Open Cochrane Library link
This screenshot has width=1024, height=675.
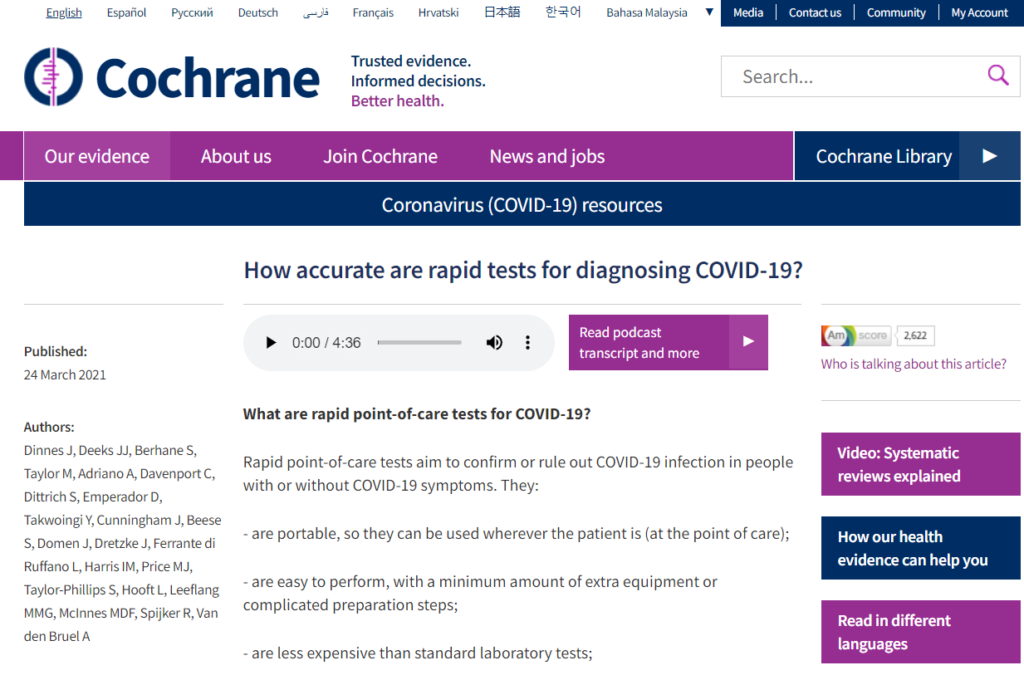pos(884,156)
